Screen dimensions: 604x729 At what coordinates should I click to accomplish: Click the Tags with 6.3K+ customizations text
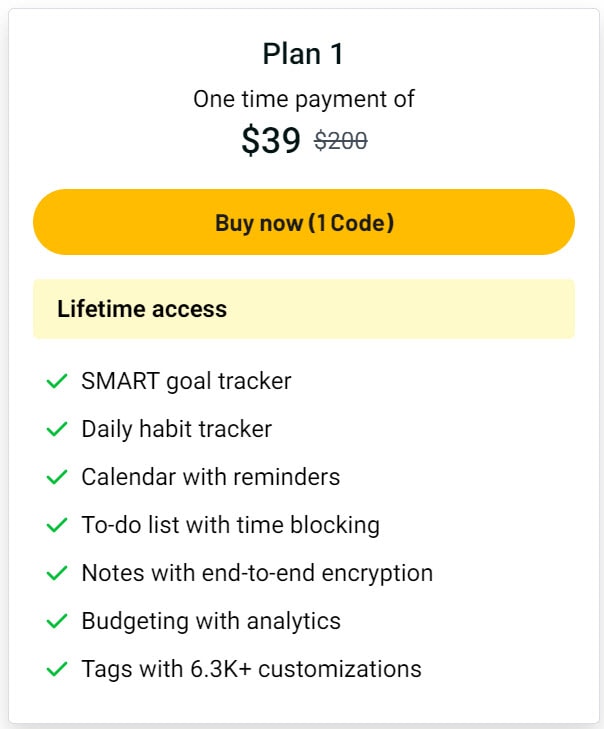tap(252, 669)
